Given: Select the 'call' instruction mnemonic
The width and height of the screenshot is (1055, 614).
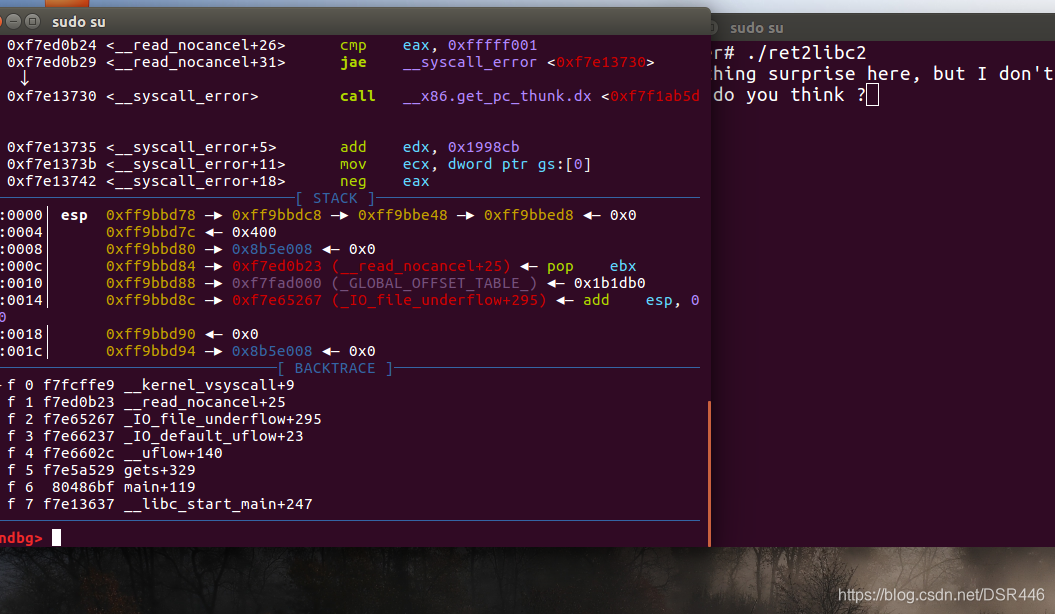Looking at the screenshot, I should [357, 96].
